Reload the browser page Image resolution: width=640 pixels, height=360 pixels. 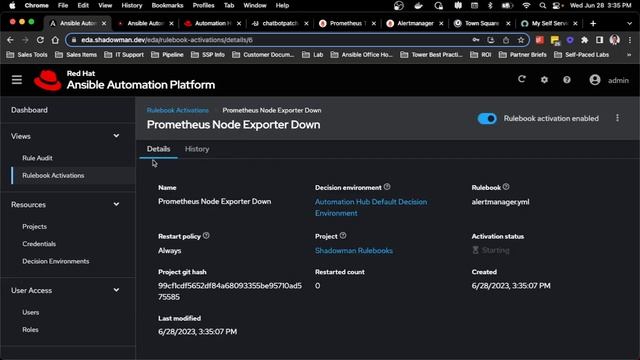(x=40, y=40)
